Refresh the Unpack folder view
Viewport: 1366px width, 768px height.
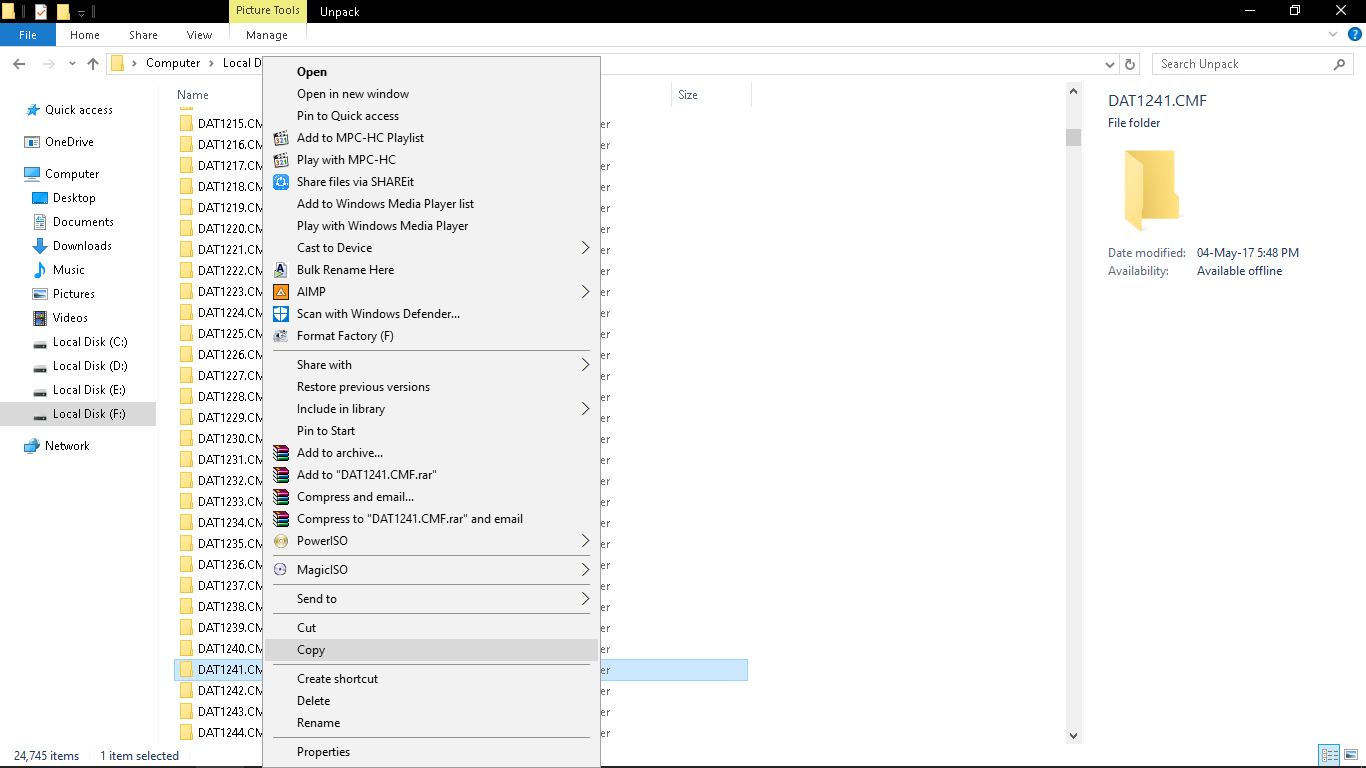click(1130, 64)
